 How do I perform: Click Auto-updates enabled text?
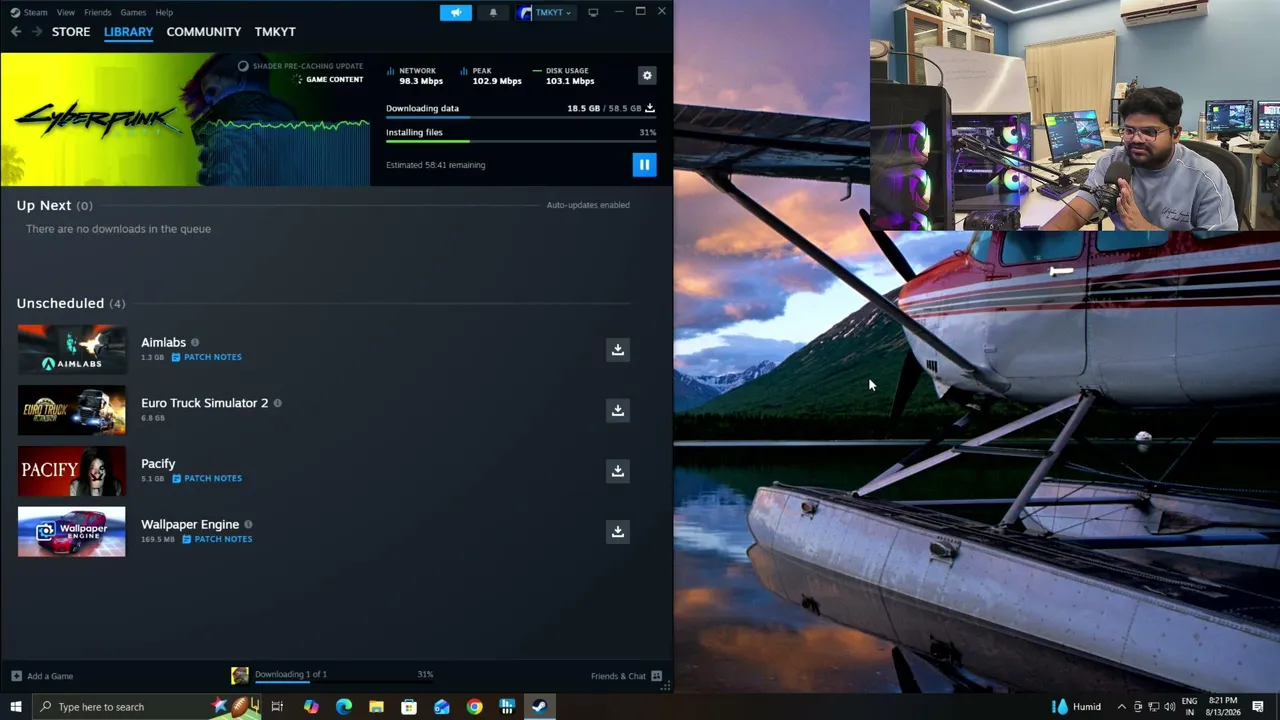point(588,205)
